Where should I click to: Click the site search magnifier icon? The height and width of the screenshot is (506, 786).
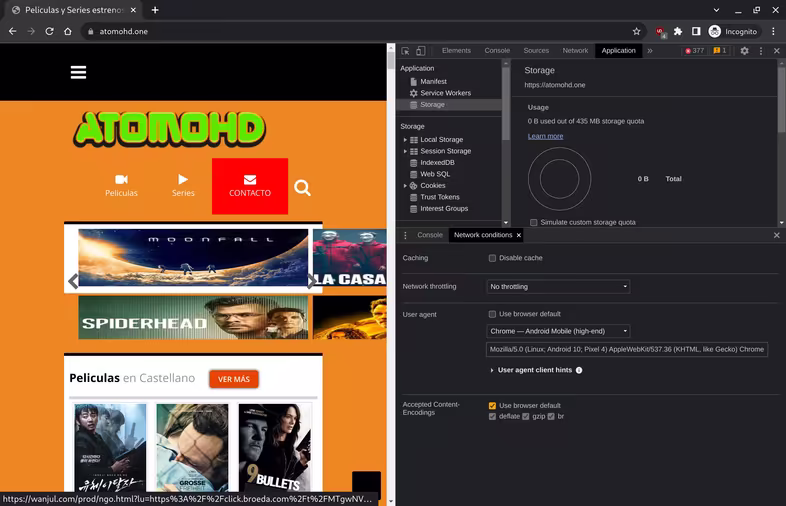click(x=302, y=188)
